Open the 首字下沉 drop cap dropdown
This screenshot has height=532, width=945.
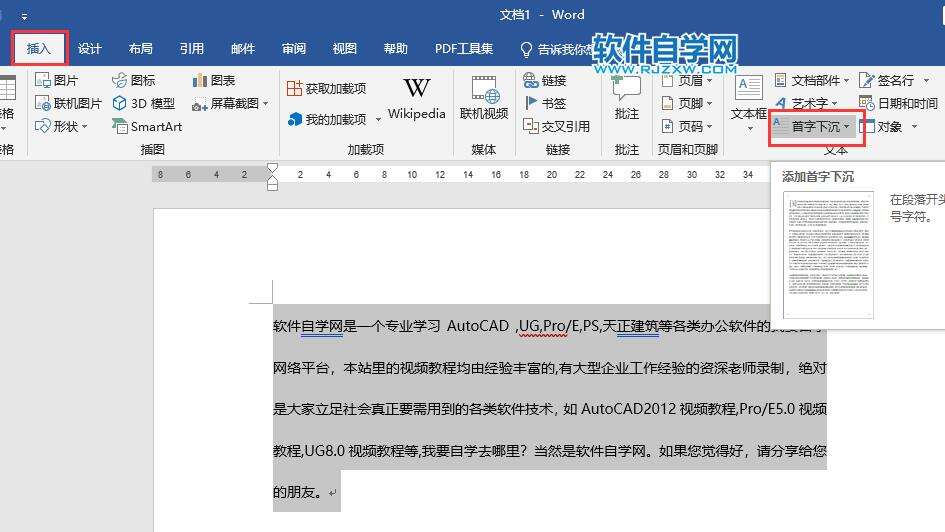click(x=816, y=127)
